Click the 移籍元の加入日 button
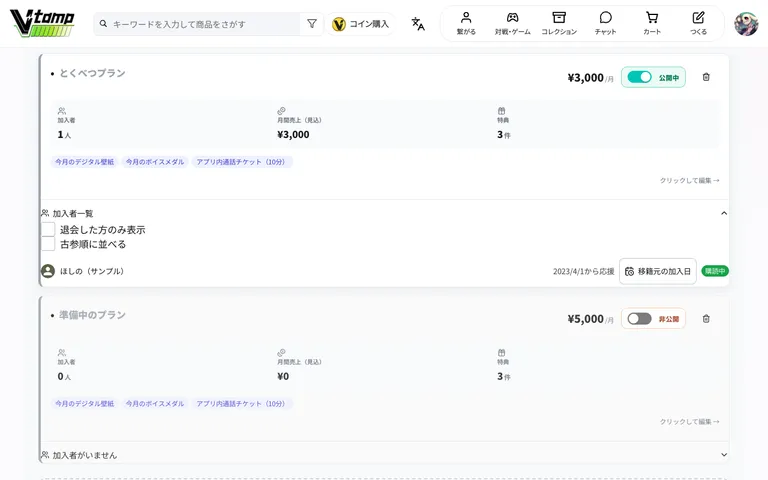The width and height of the screenshot is (768, 480). (x=658, y=271)
